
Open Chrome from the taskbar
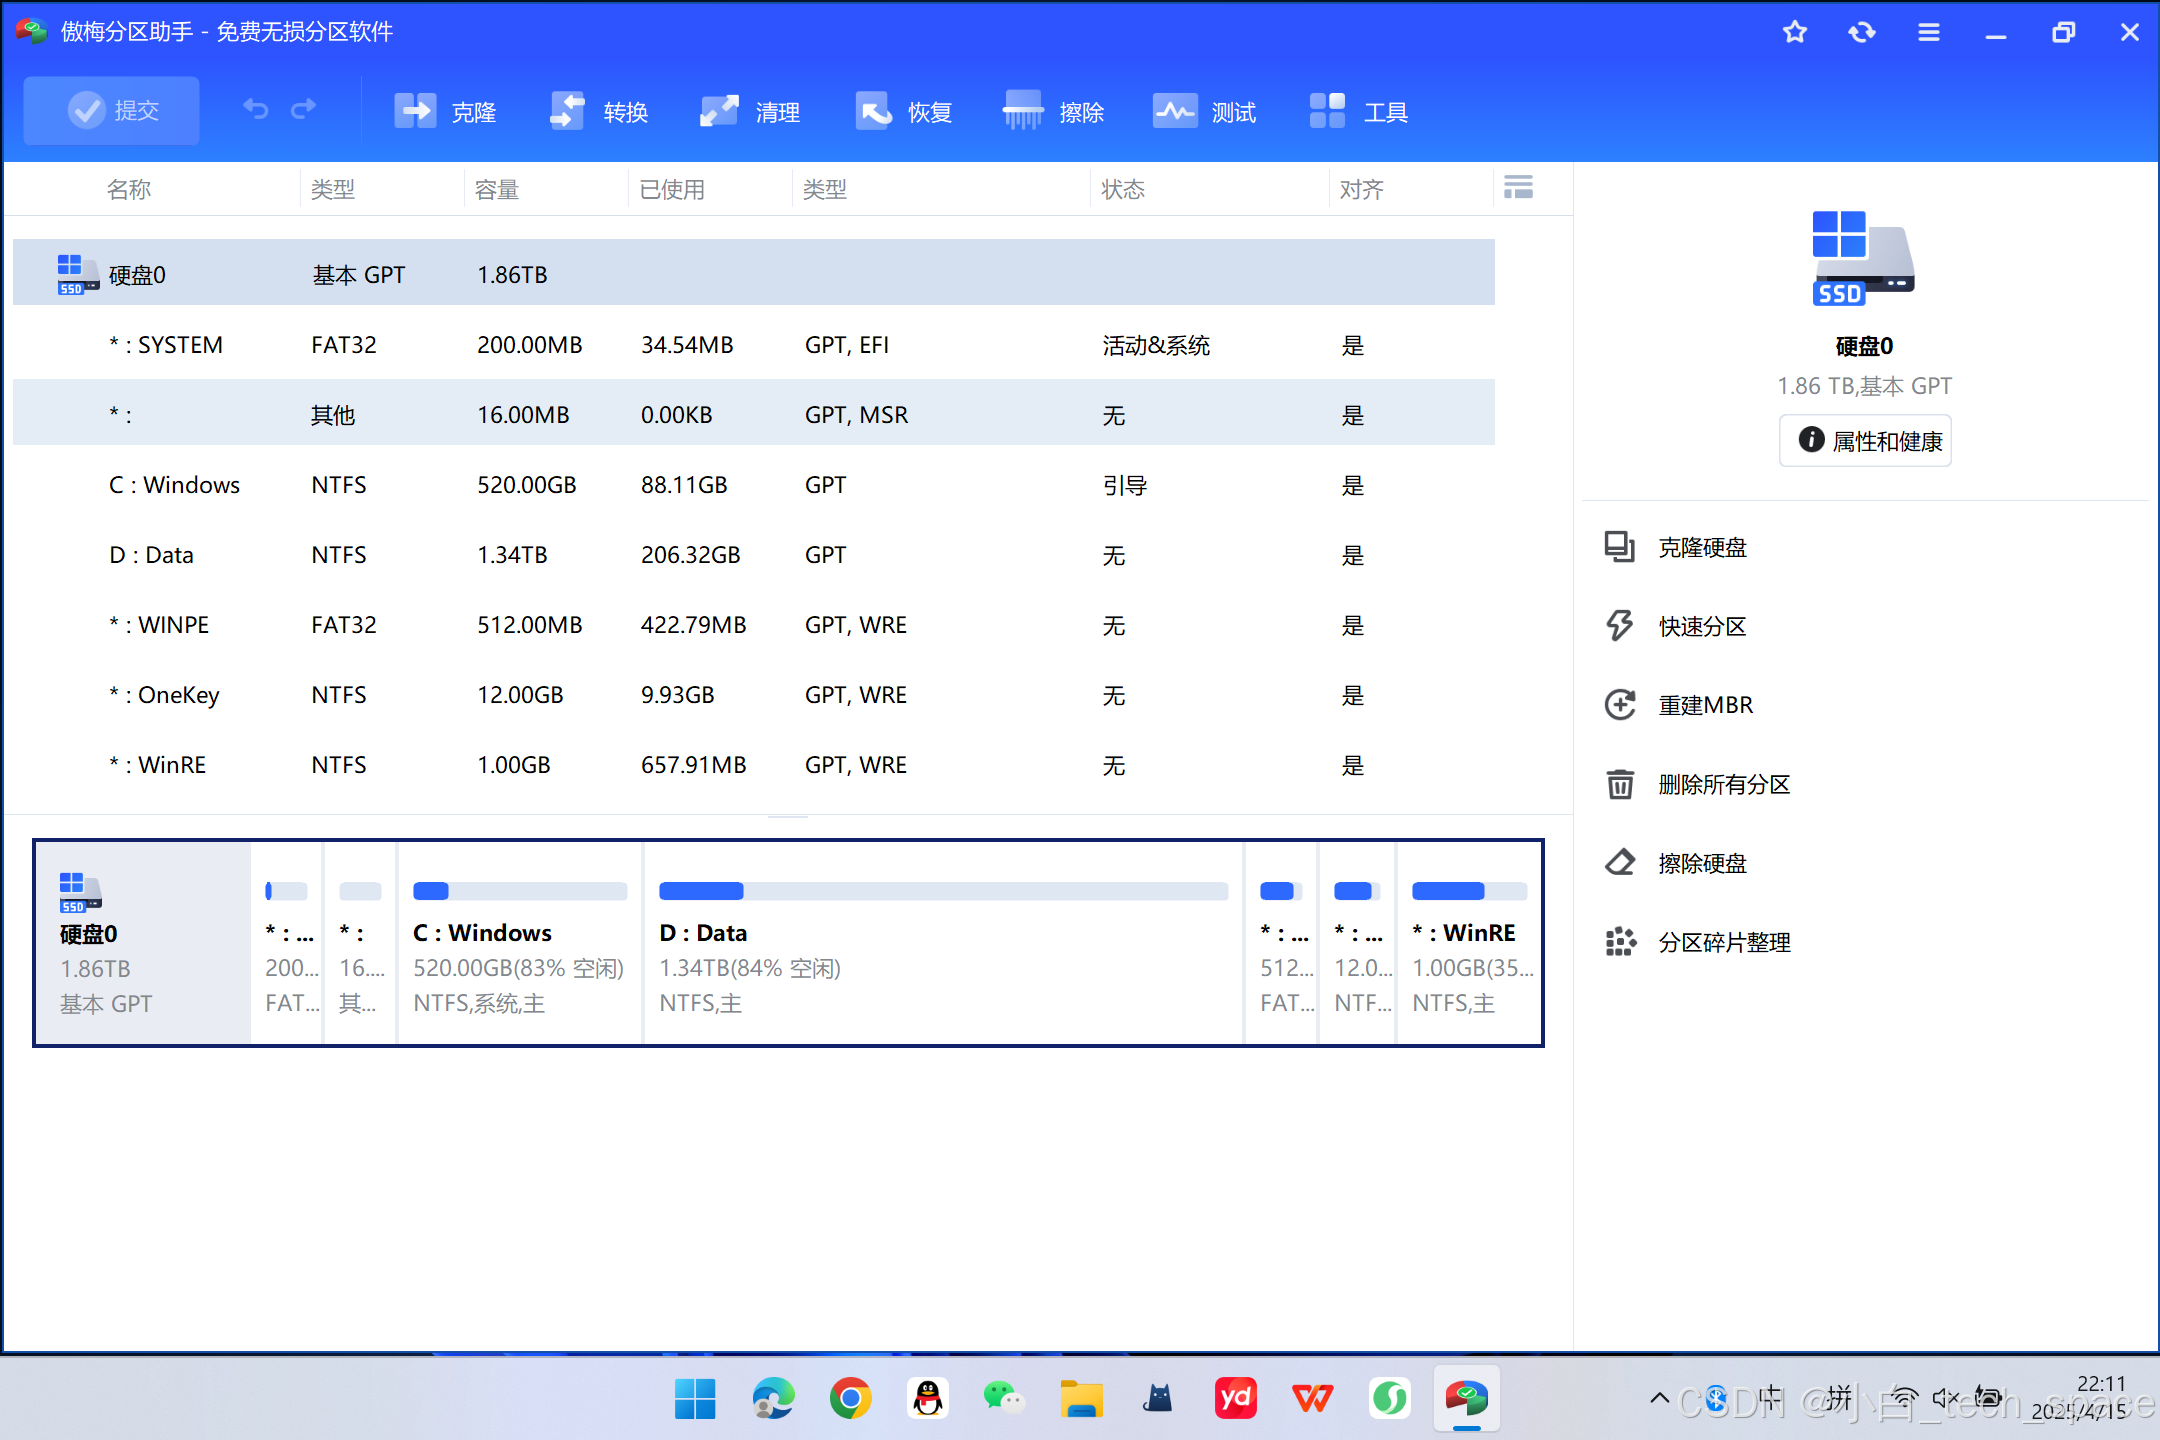click(x=850, y=1398)
